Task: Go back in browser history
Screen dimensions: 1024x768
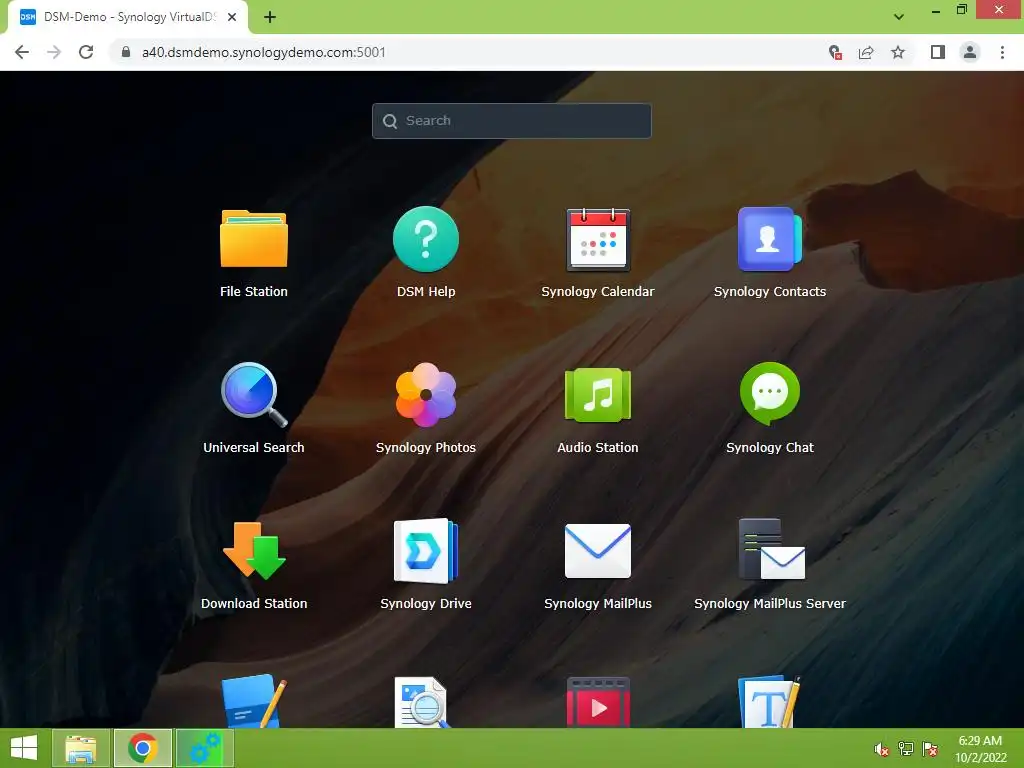Action: [22, 52]
